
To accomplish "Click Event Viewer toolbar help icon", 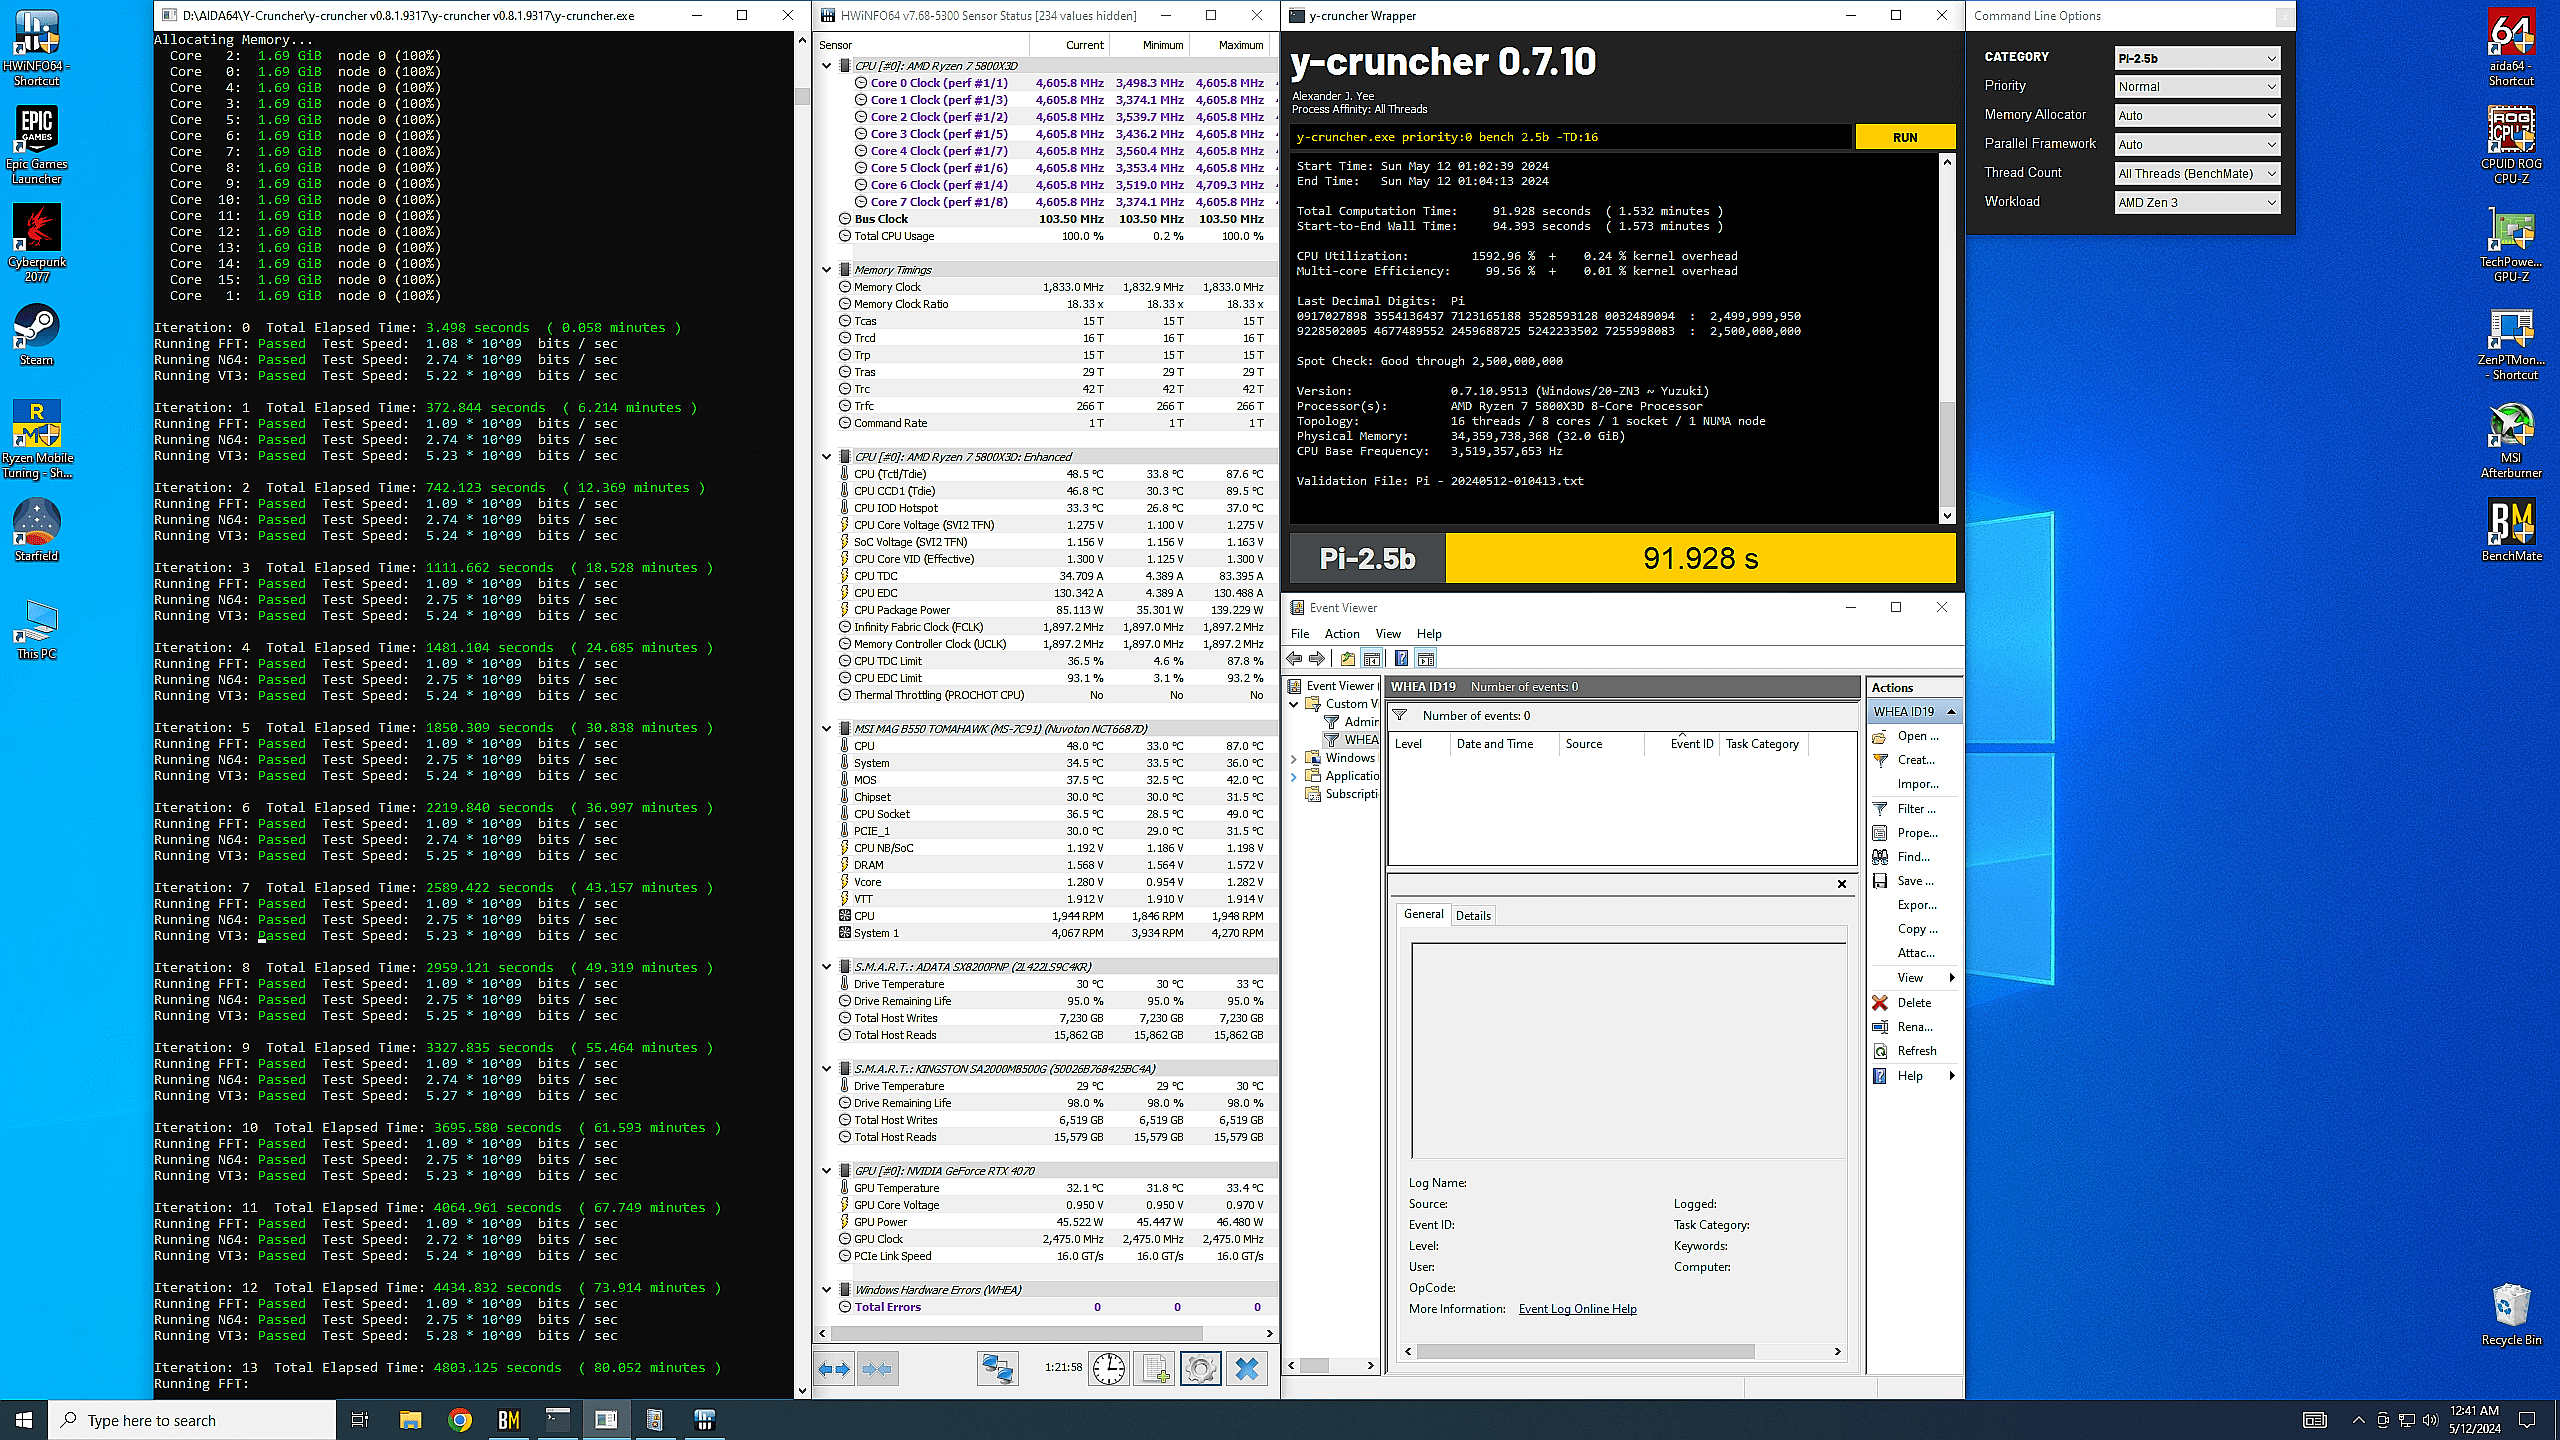I will (1401, 658).
